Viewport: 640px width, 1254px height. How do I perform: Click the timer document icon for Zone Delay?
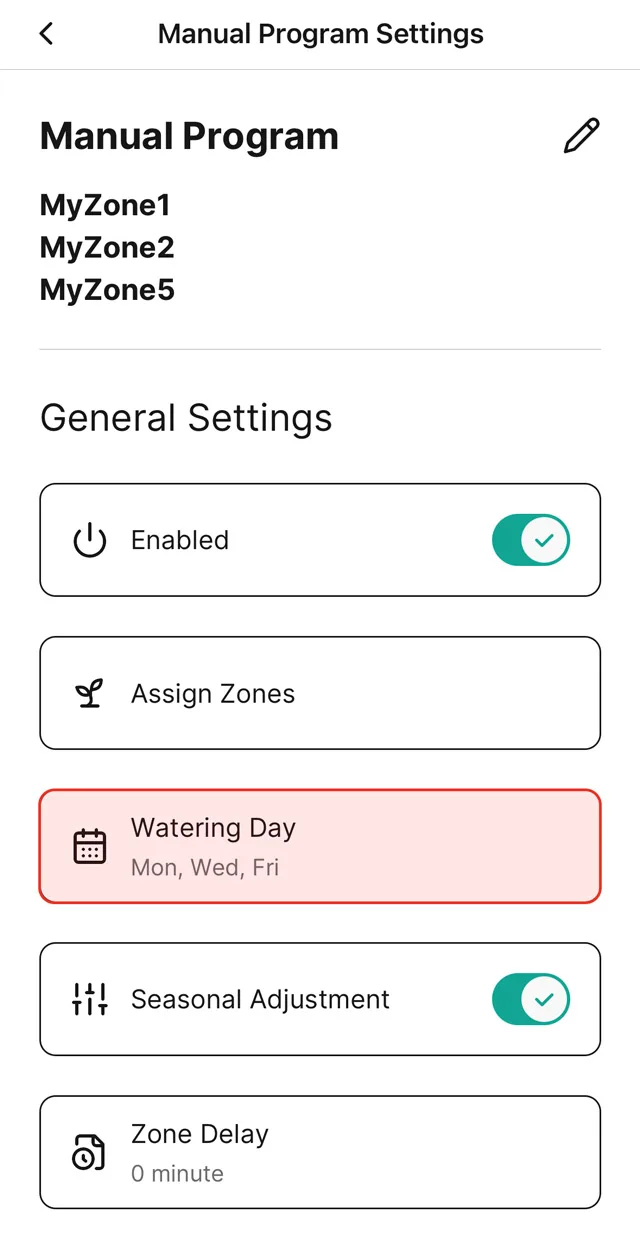pyautogui.click(x=90, y=1152)
